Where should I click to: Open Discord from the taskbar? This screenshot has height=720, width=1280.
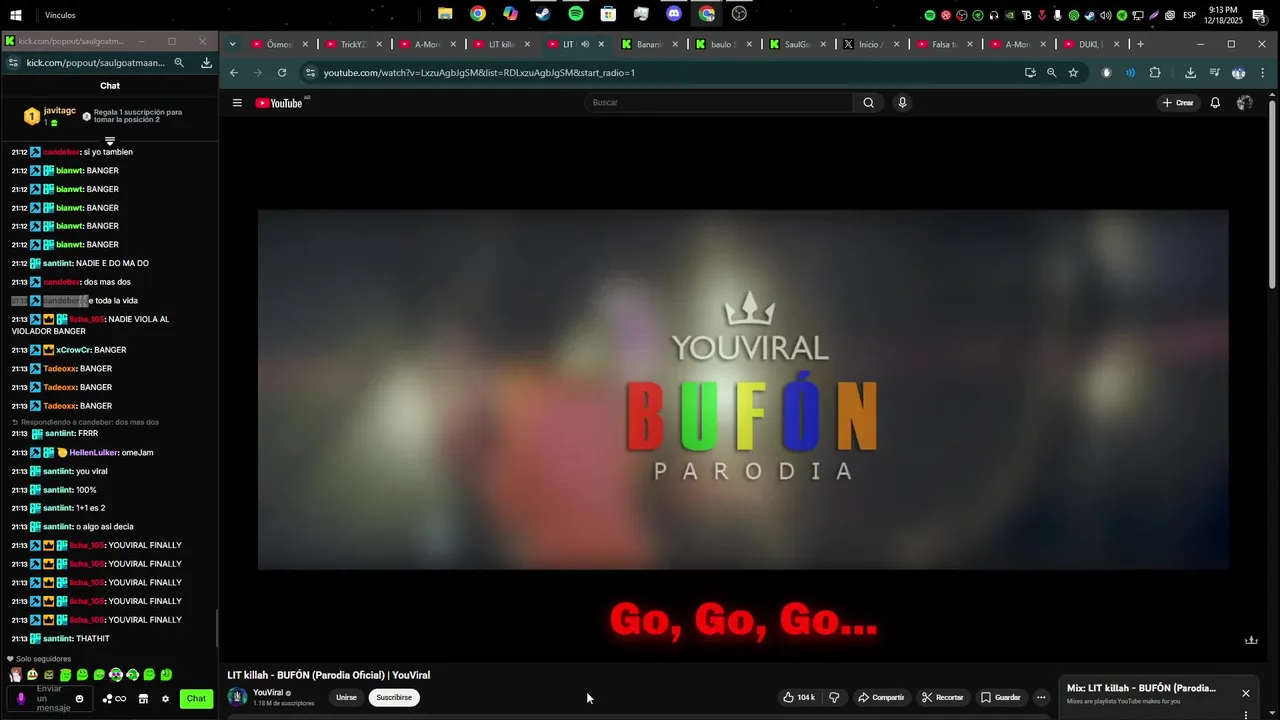point(674,14)
